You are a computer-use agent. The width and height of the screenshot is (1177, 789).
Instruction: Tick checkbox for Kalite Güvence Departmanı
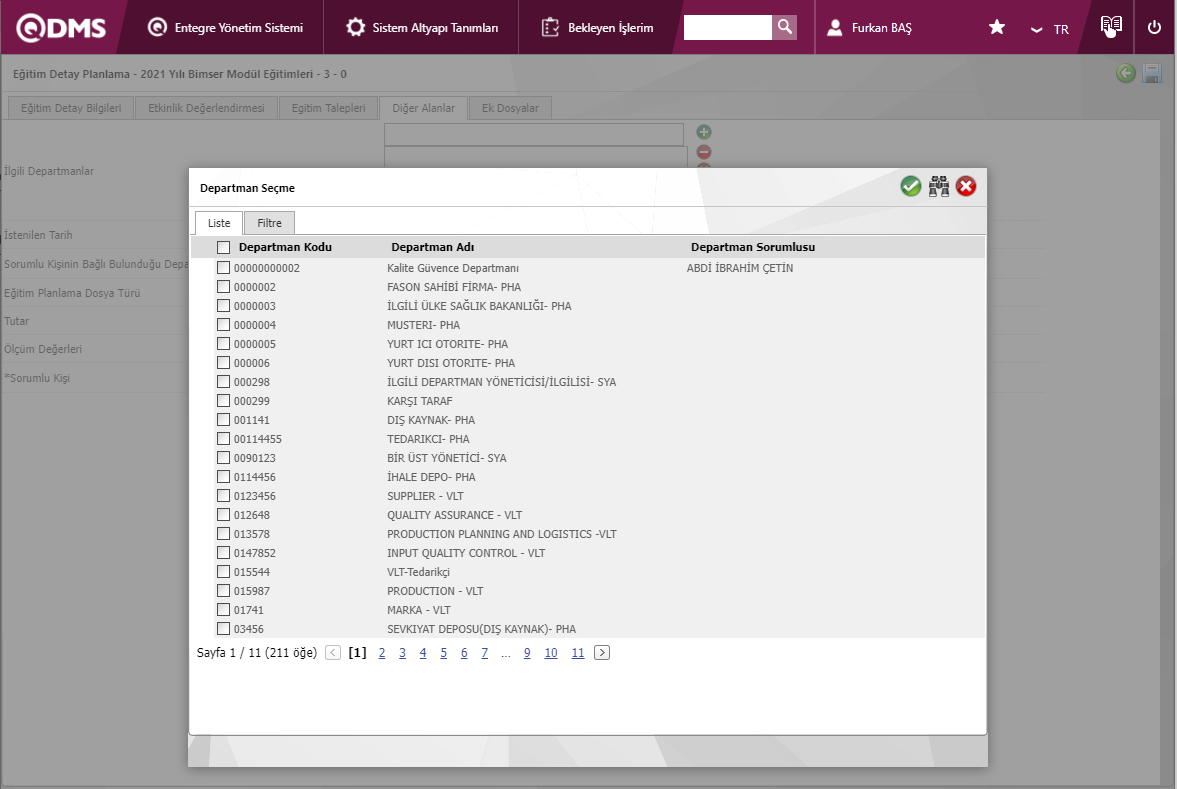point(223,268)
